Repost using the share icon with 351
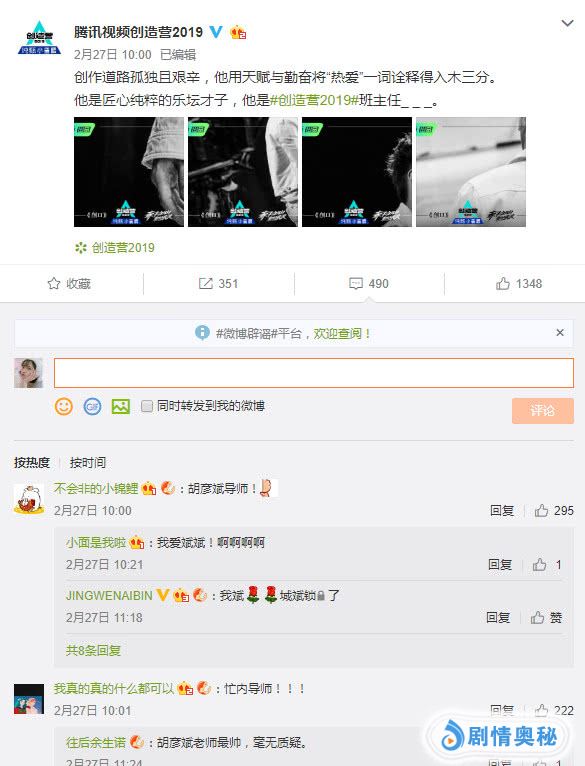The height and width of the screenshot is (766, 585). (218, 283)
